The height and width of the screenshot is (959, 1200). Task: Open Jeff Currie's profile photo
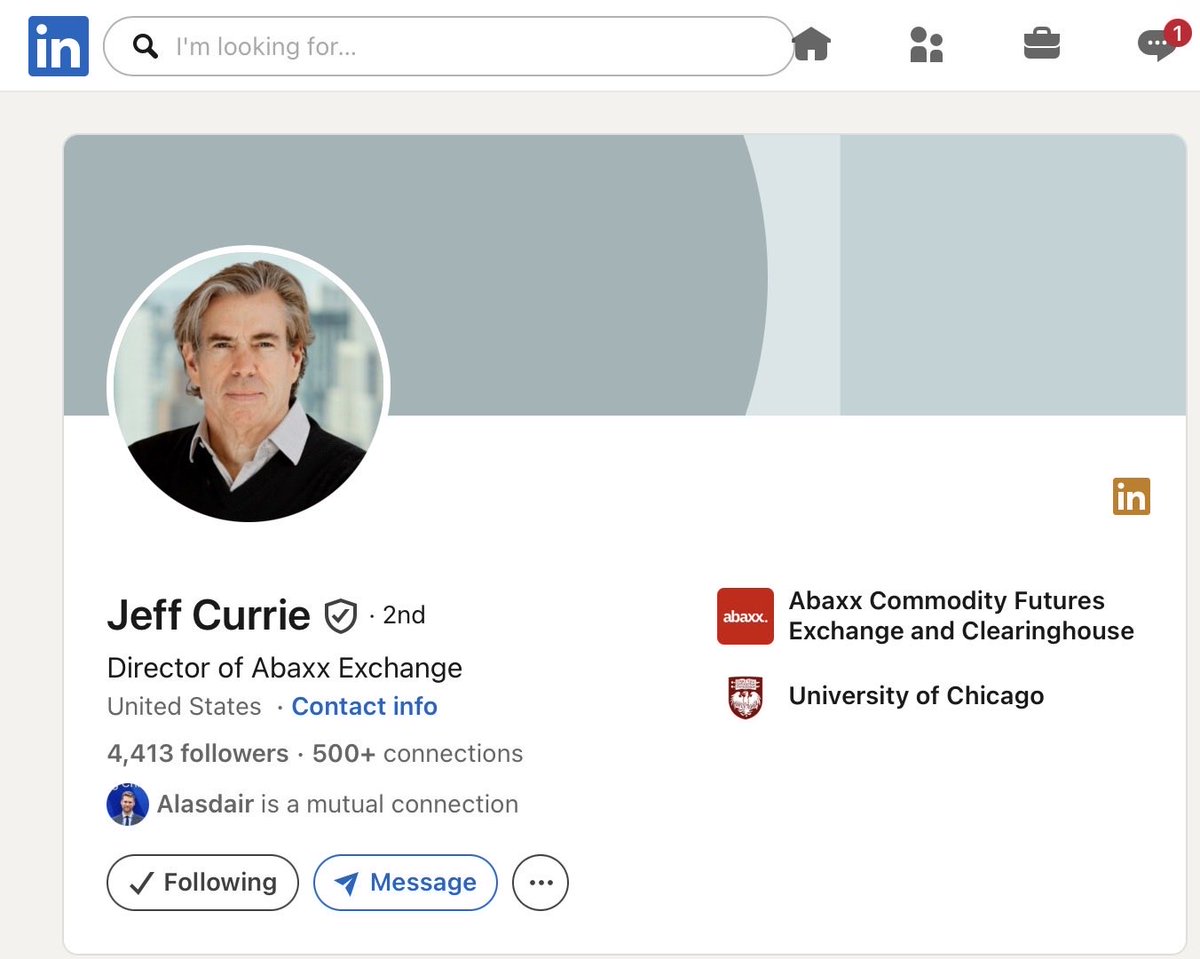[248, 386]
